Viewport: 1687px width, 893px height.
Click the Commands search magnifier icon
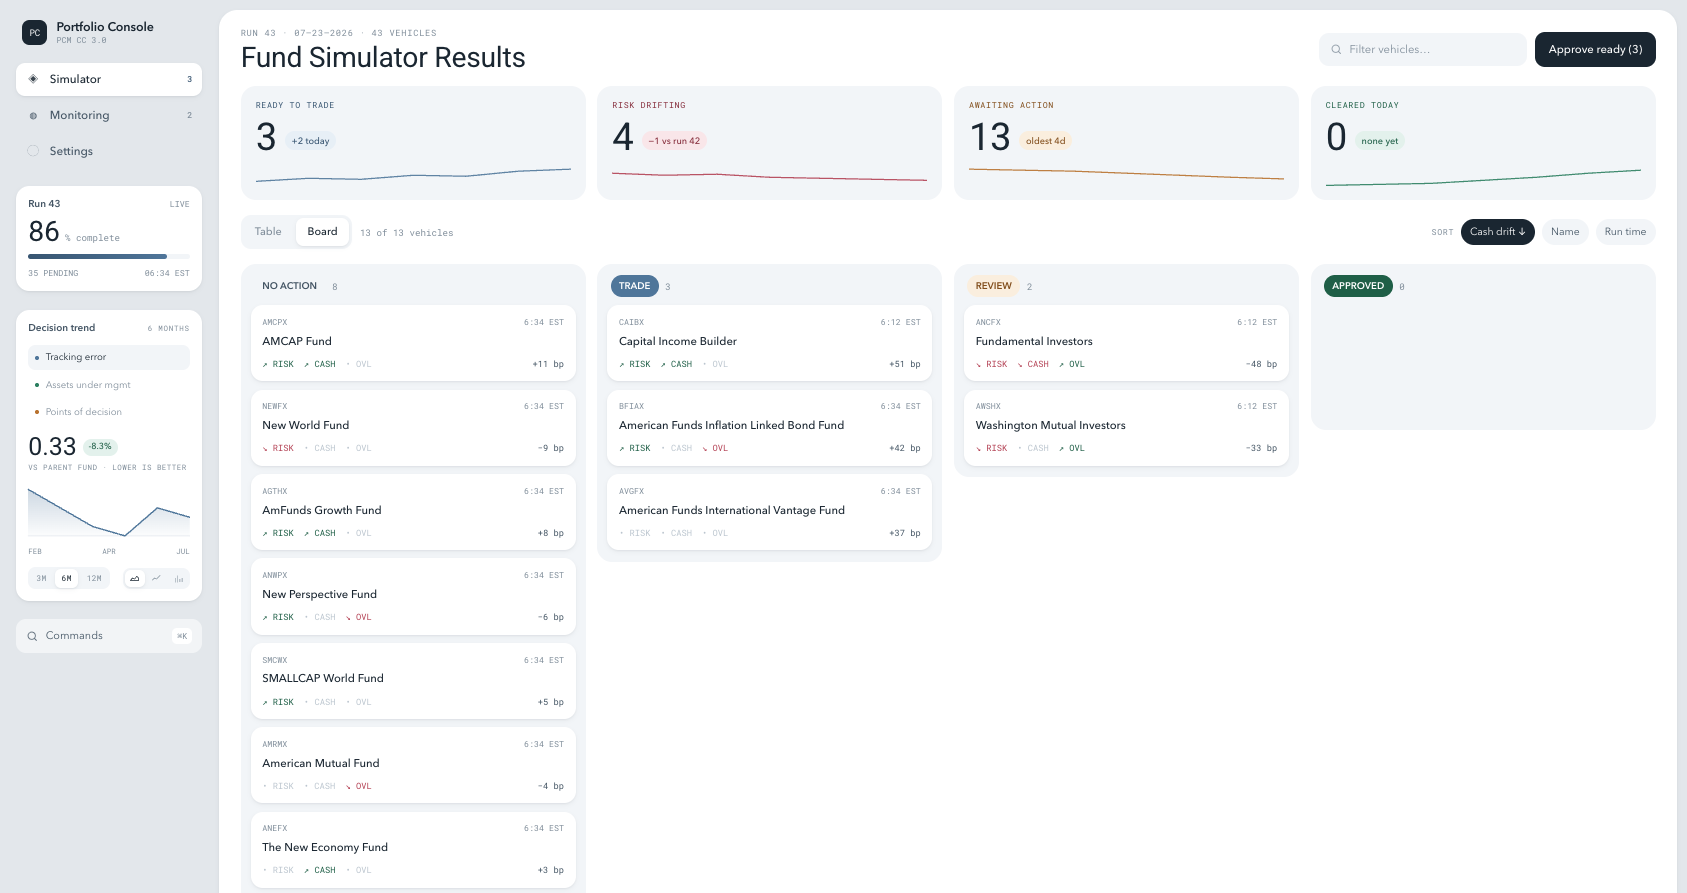33,636
